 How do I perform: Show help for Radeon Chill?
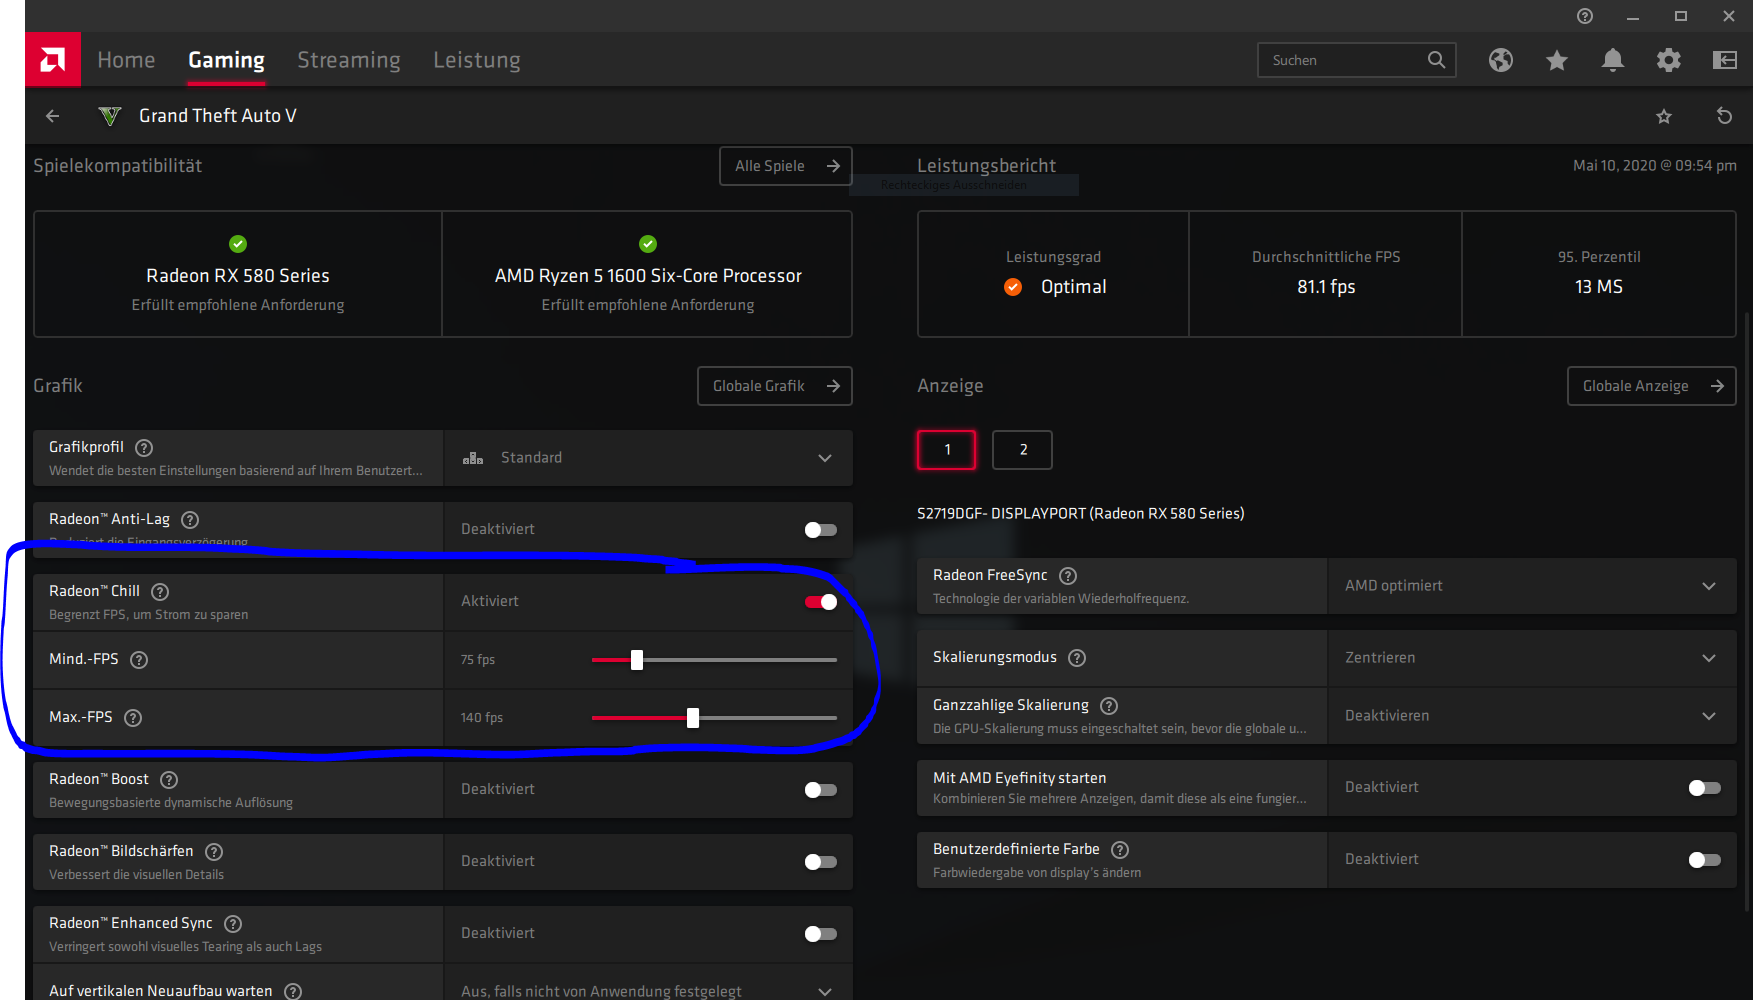click(x=160, y=592)
